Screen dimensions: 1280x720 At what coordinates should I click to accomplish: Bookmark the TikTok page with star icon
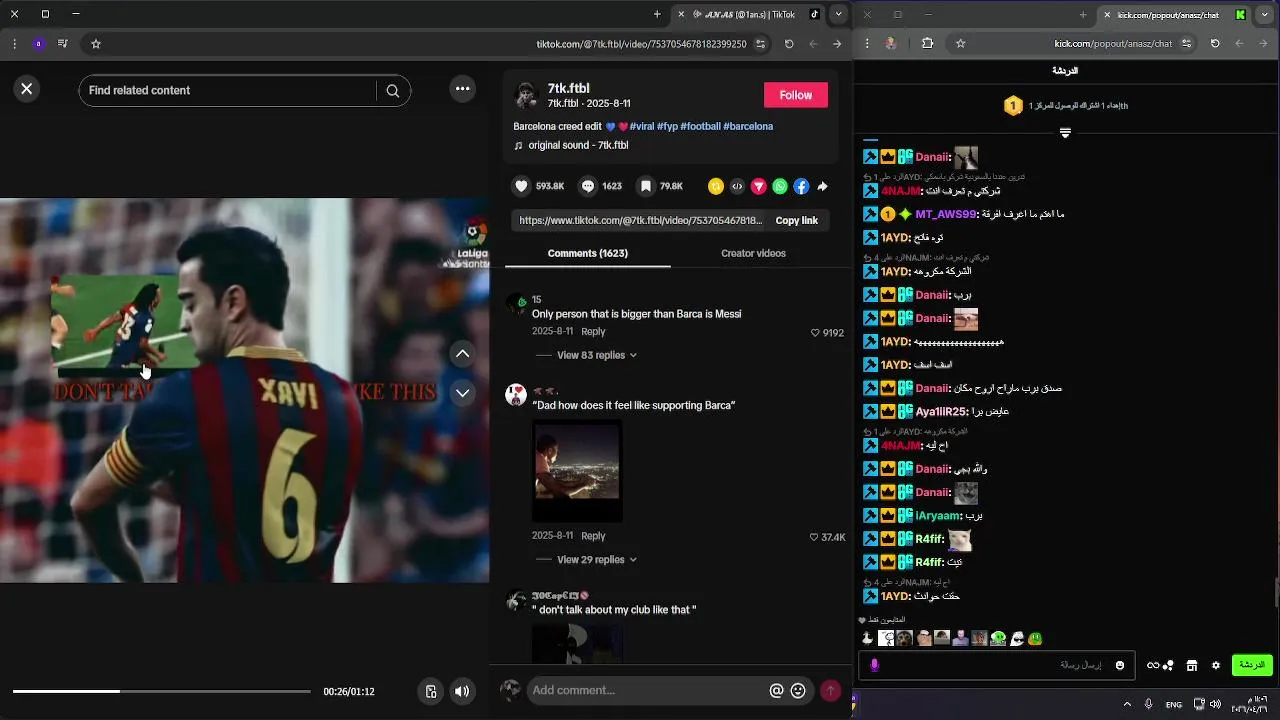click(96, 44)
